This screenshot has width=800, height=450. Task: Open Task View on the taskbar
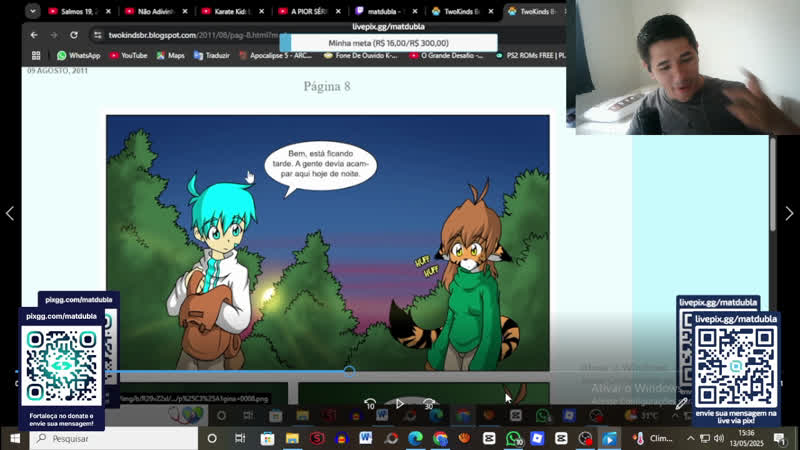click(240, 438)
